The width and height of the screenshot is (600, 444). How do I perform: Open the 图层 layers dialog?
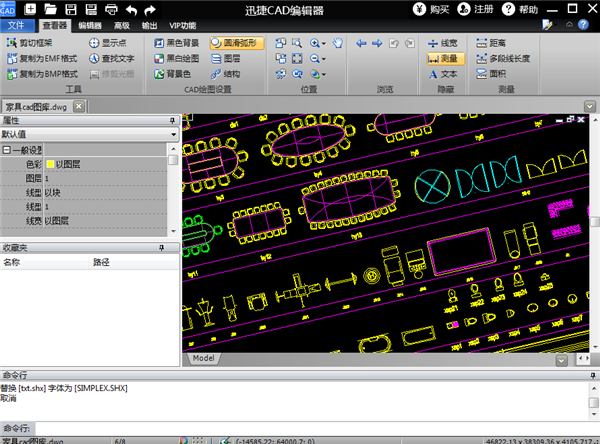pyautogui.click(x=226, y=59)
